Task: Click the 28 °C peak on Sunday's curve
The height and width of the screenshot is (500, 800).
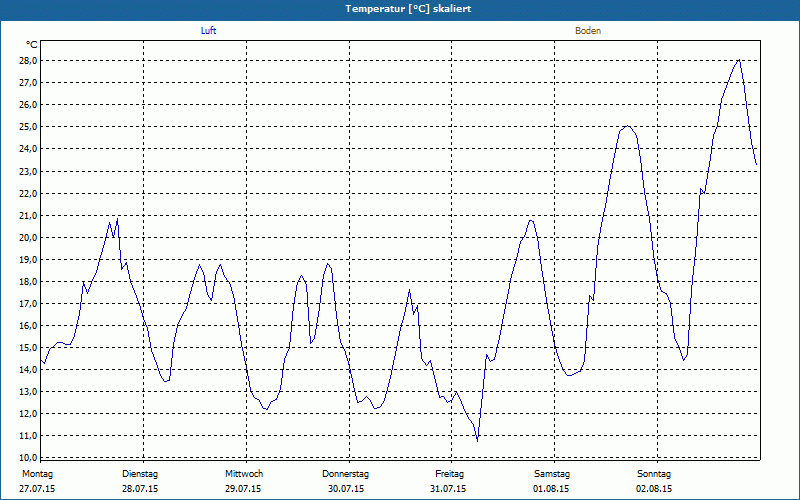Action: pyautogui.click(x=739, y=60)
